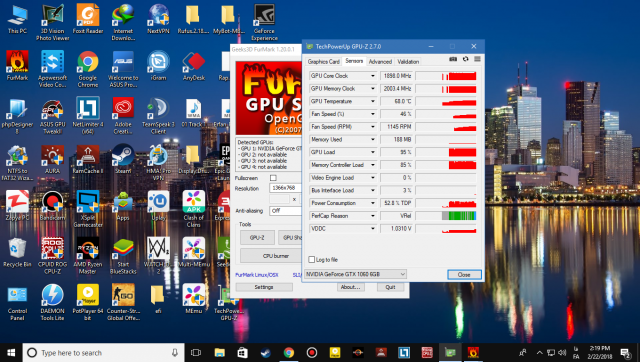Open the This PC desktop icon
Screen dimensions: 640x362
tap(17, 19)
